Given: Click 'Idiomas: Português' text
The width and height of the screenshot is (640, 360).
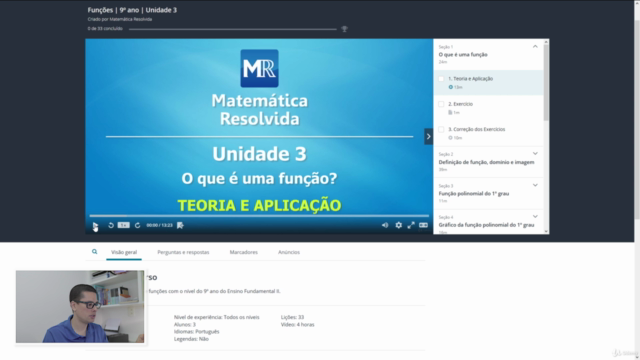Looking at the screenshot, I should click(x=197, y=331).
